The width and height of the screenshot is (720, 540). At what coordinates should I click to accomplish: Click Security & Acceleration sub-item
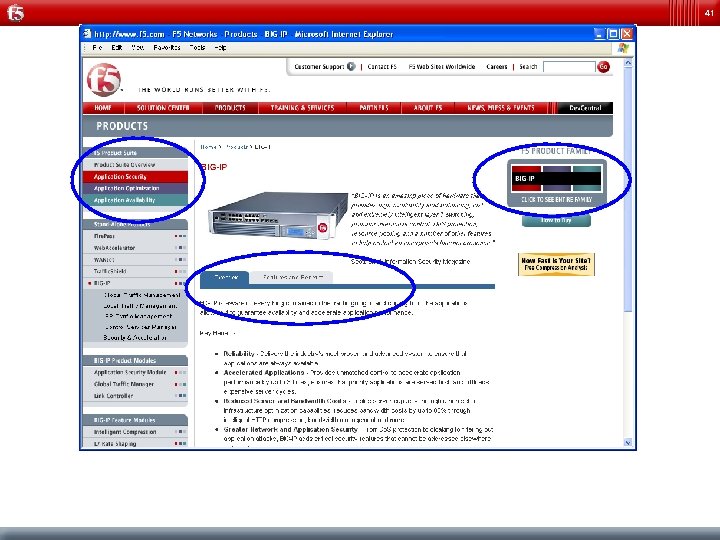(135, 338)
